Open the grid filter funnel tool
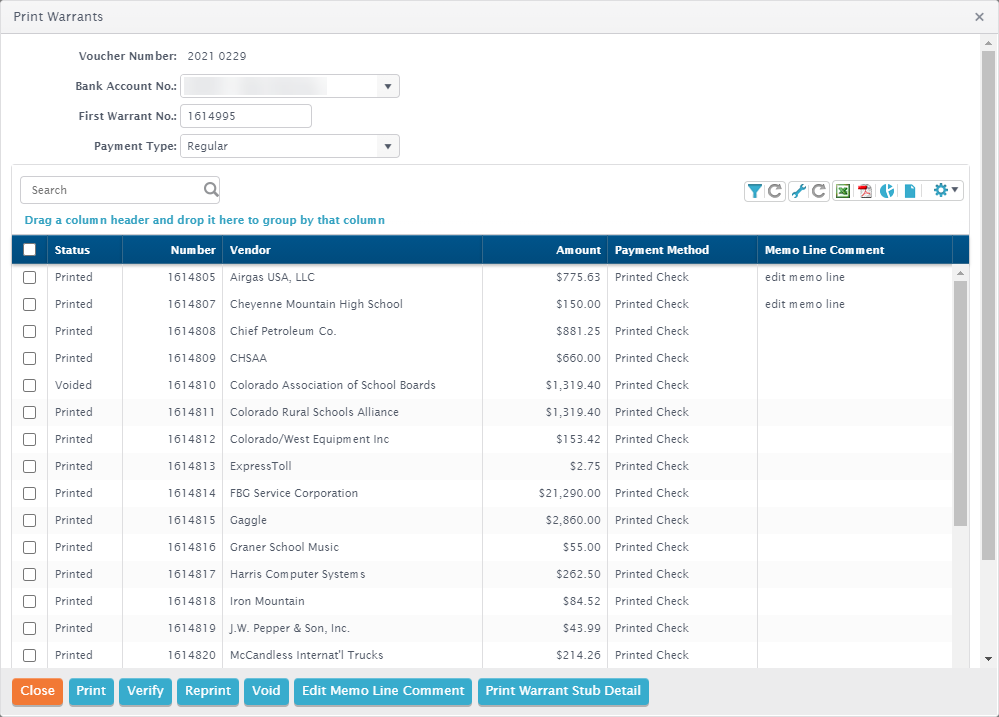This screenshot has width=999, height=717. tap(754, 191)
